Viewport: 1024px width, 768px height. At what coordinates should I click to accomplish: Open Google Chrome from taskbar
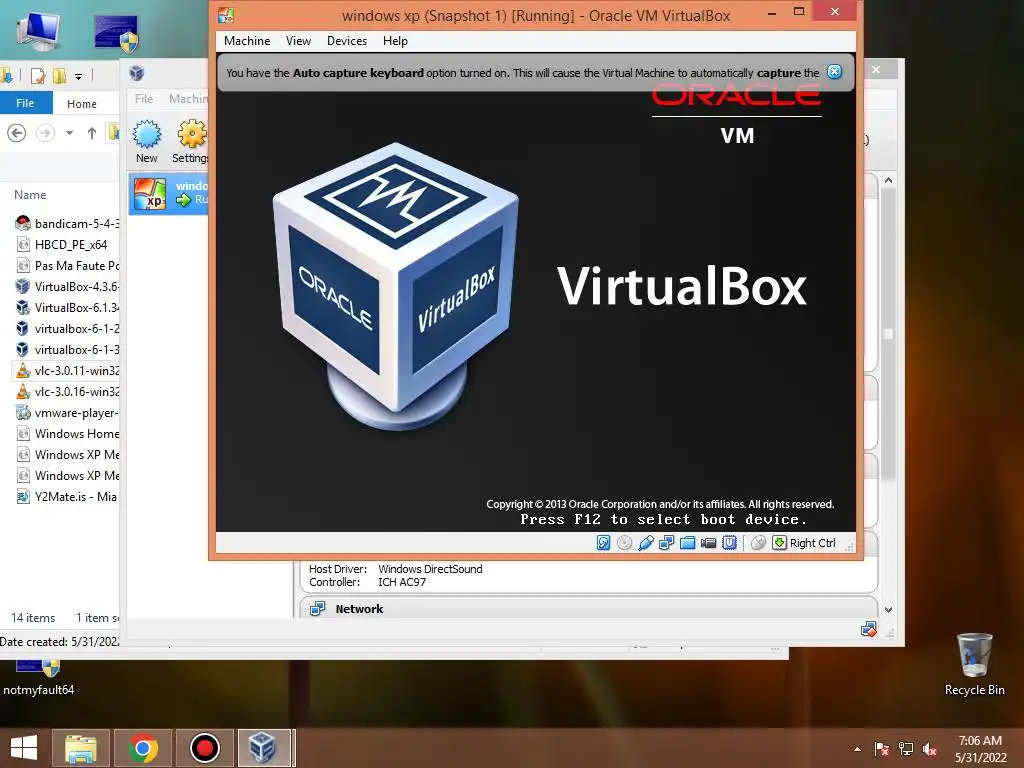click(x=142, y=748)
